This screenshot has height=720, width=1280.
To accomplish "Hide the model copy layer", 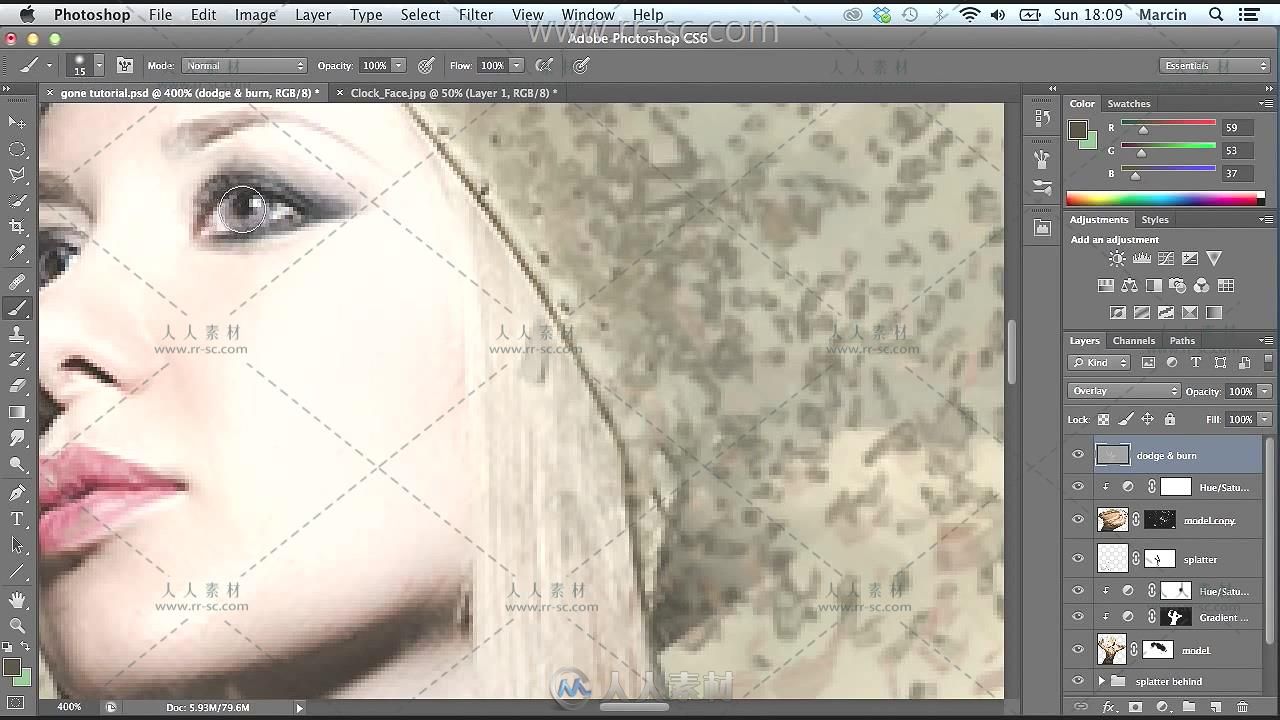I will [x=1078, y=520].
